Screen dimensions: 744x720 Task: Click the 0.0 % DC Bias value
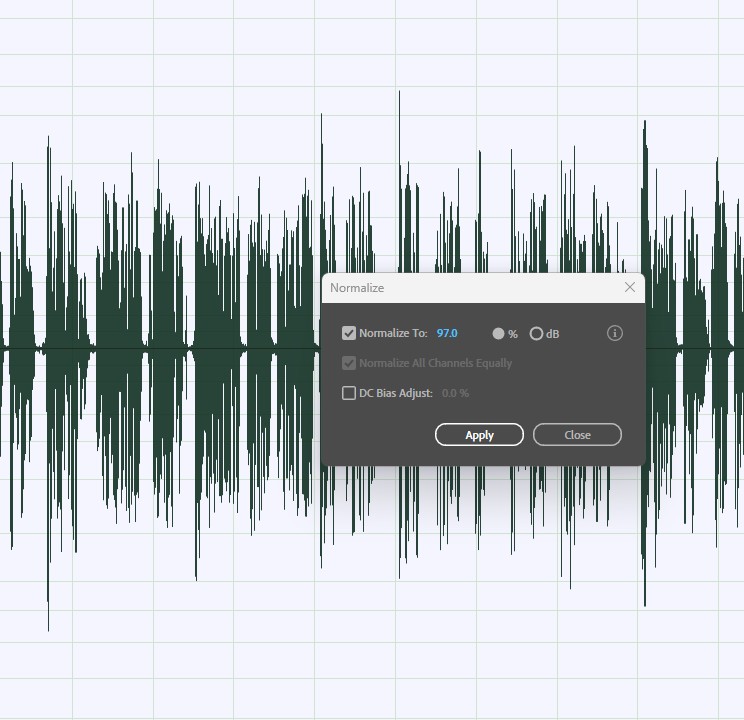click(x=455, y=393)
